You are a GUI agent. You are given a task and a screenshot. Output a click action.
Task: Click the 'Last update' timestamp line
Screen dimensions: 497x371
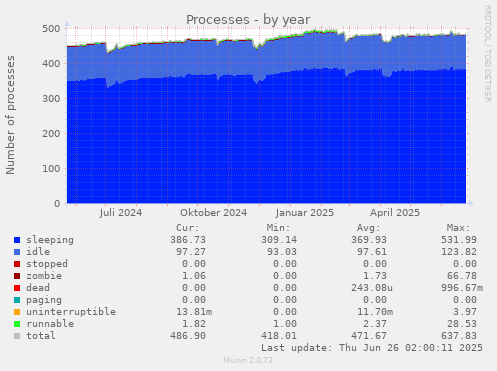pyautogui.click(x=372, y=348)
